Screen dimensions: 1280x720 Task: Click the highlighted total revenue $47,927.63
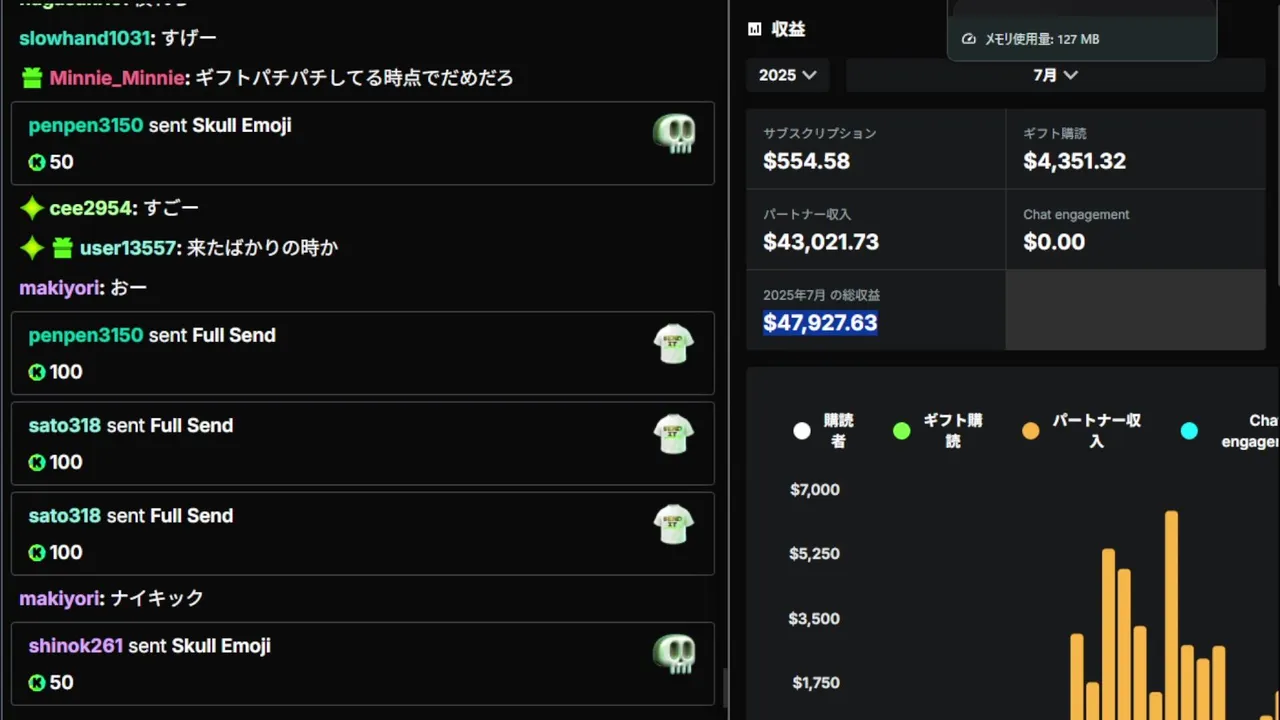(820, 322)
